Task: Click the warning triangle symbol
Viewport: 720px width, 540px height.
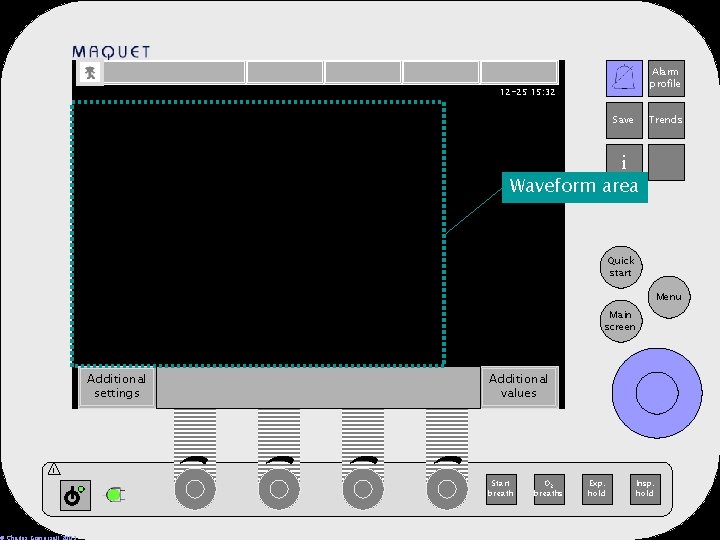Action: [54, 469]
